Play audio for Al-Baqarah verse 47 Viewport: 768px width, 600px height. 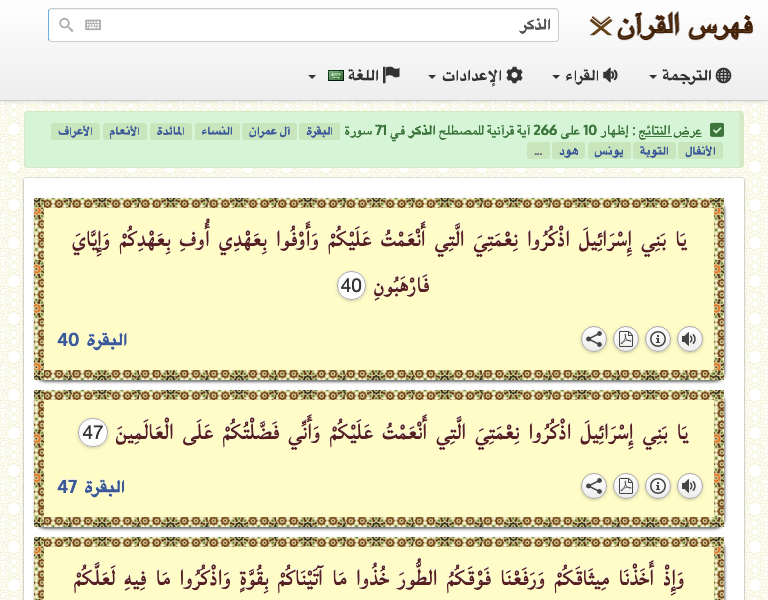tap(689, 486)
